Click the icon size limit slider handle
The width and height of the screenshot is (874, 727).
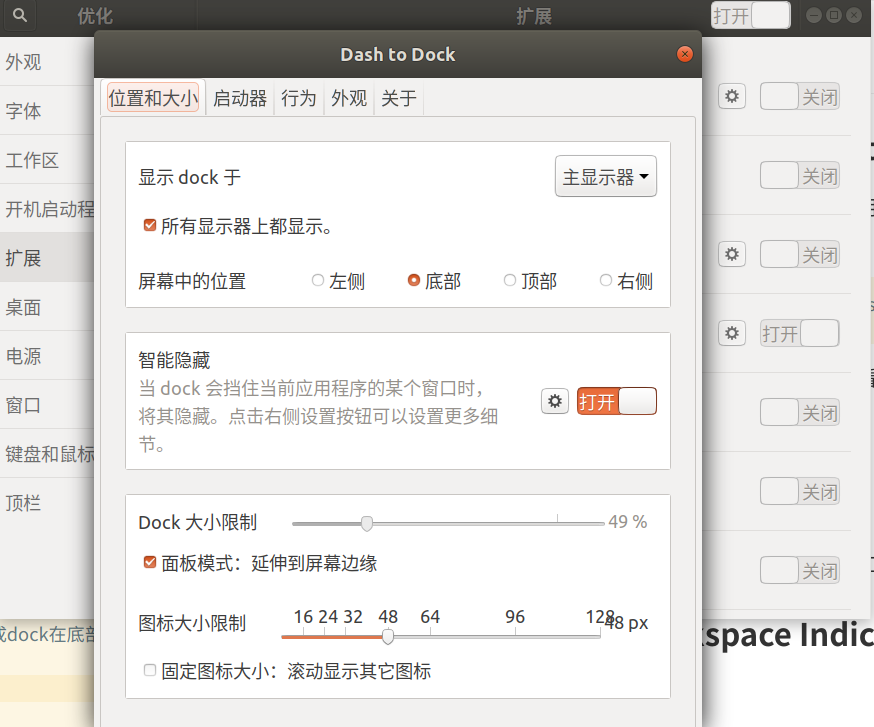[x=388, y=636]
